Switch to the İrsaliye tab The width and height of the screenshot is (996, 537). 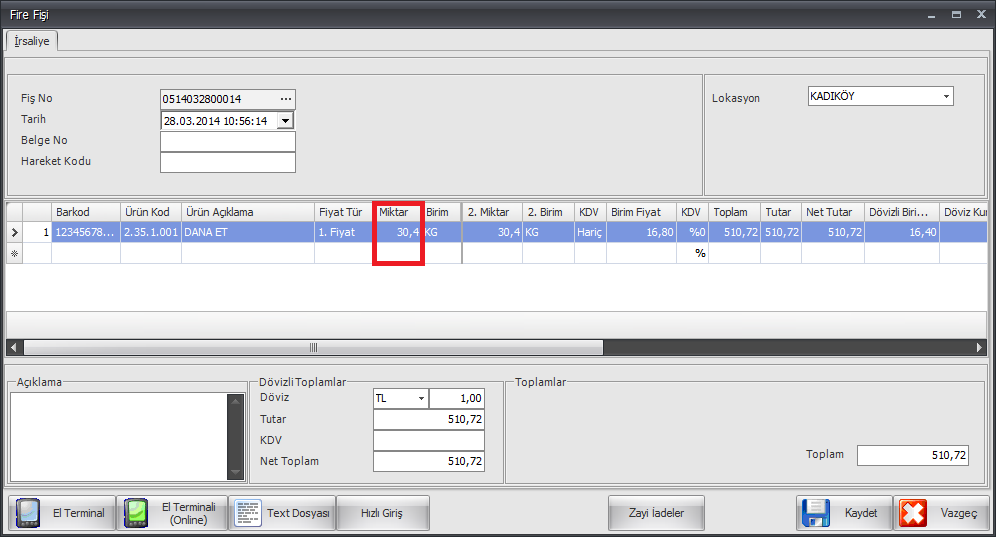point(32,41)
